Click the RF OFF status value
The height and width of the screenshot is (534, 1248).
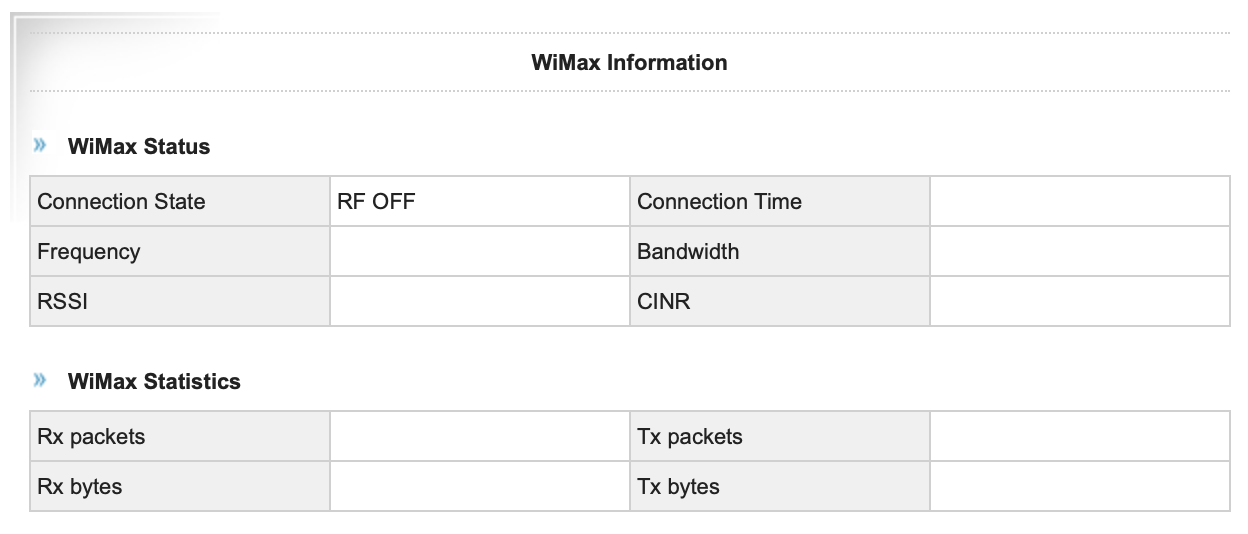tap(376, 202)
